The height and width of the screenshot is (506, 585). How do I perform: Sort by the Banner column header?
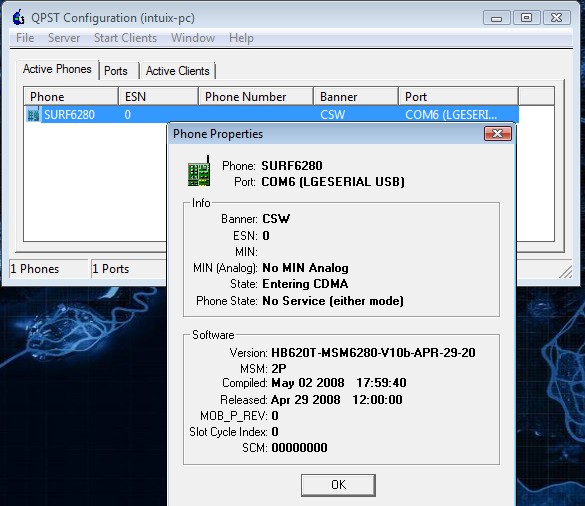click(x=356, y=97)
